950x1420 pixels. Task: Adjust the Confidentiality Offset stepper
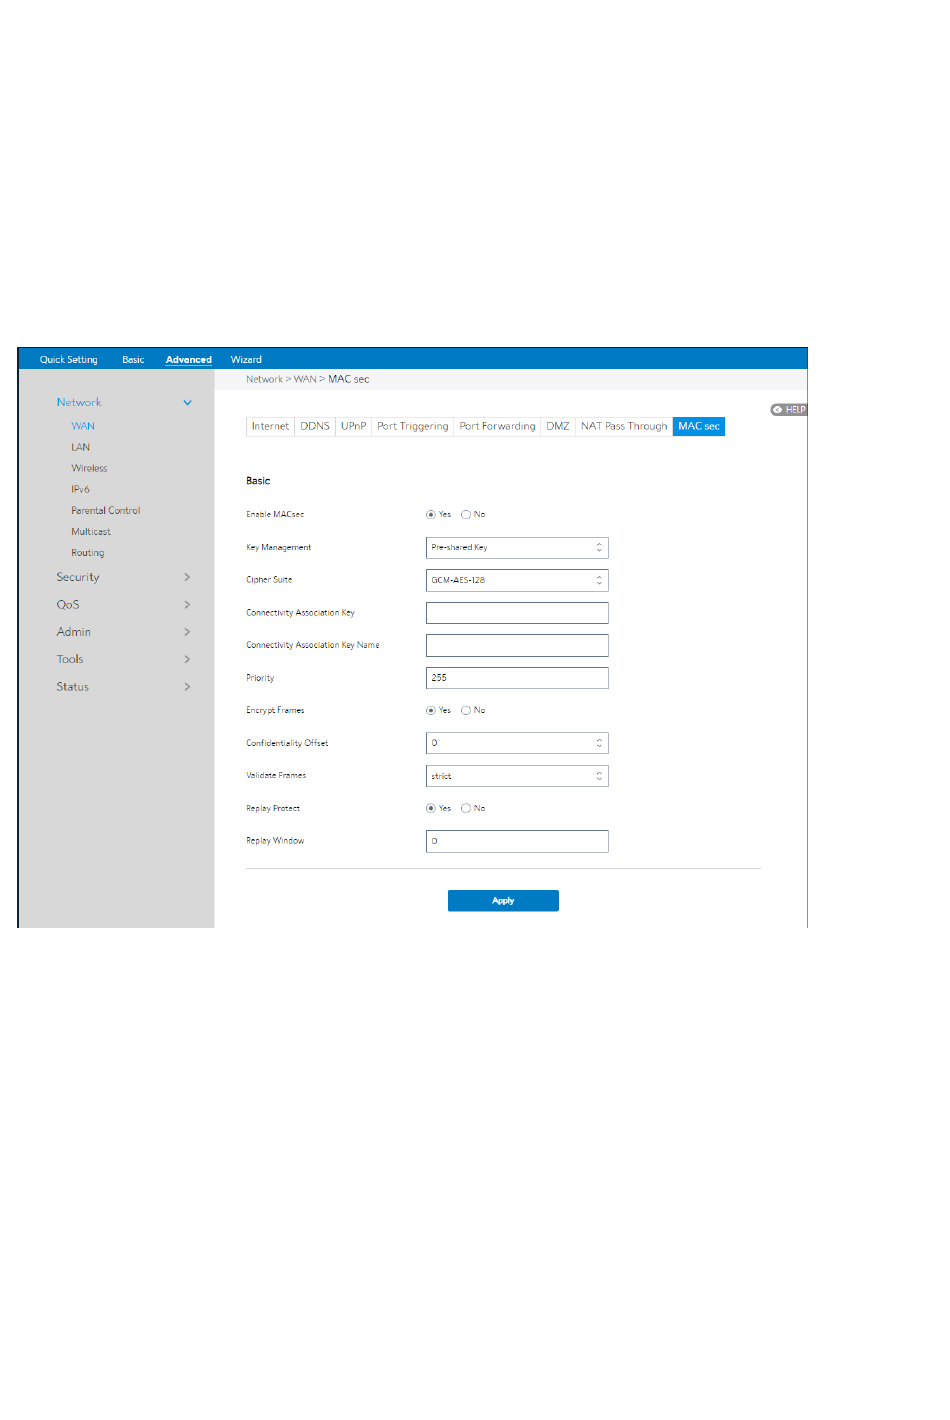pyautogui.click(x=599, y=744)
